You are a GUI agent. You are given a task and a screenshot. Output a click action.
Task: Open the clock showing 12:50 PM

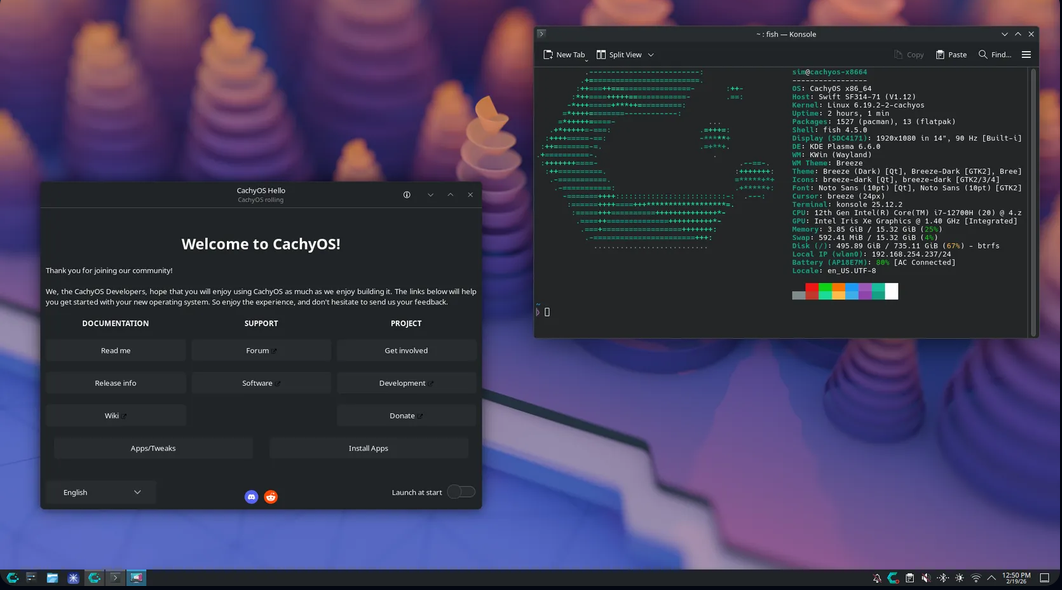click(1016, 578)
